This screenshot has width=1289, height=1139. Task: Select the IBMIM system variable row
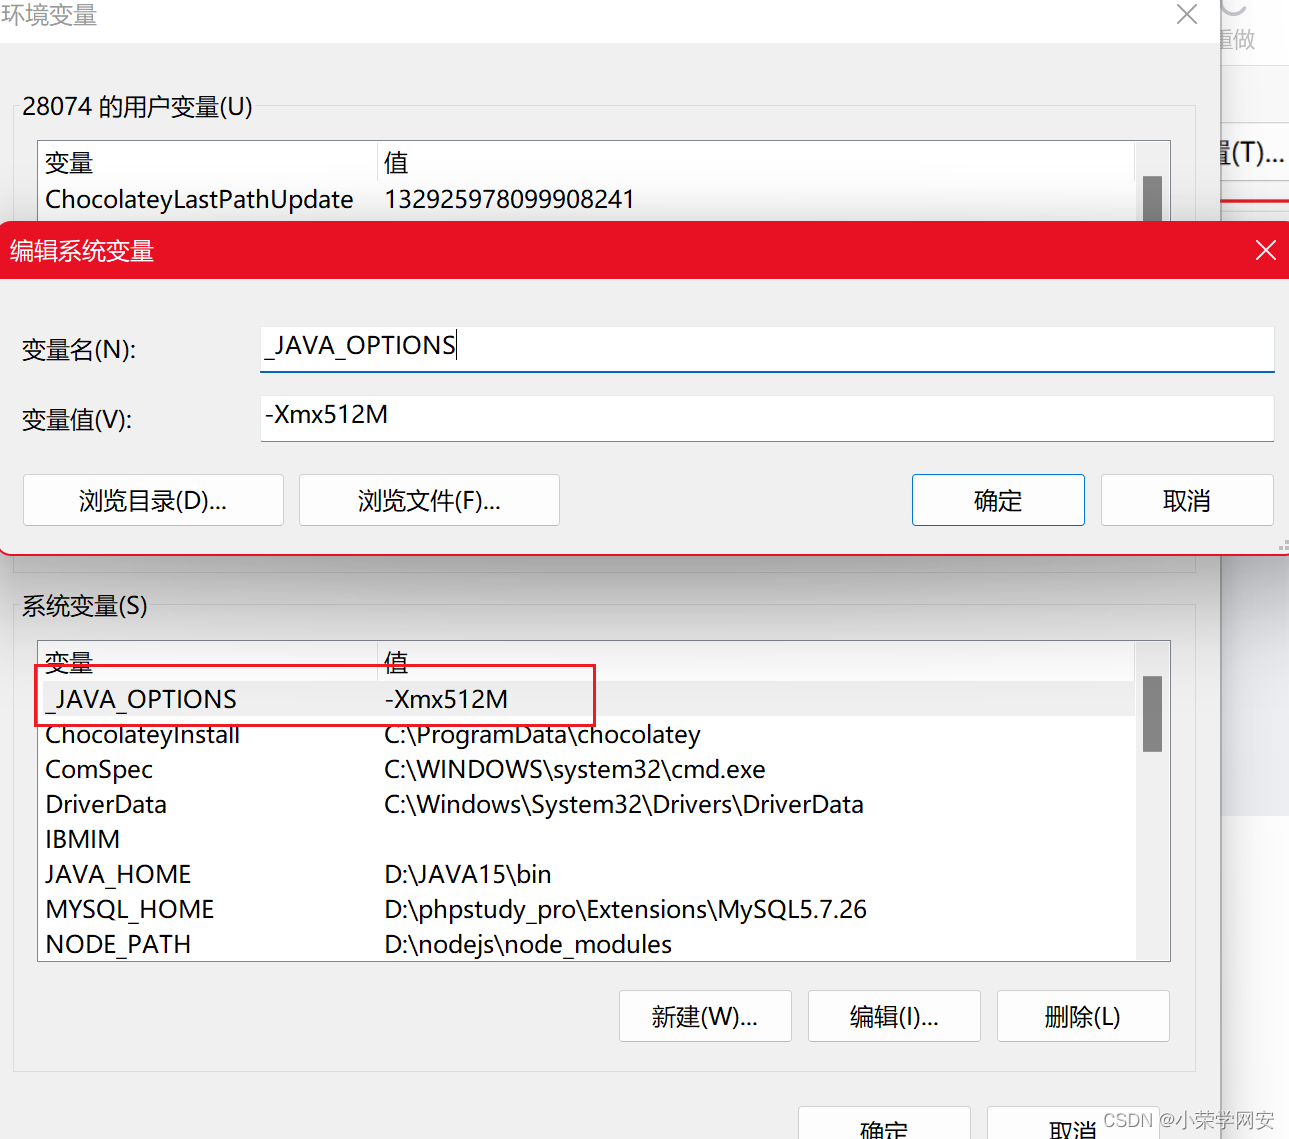[586, 839]
